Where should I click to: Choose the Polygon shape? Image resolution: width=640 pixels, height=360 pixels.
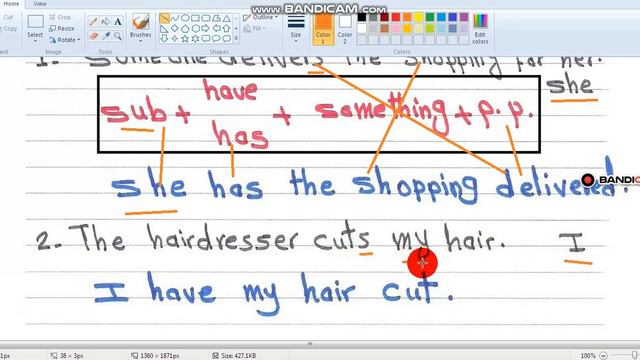click(216, 18)
